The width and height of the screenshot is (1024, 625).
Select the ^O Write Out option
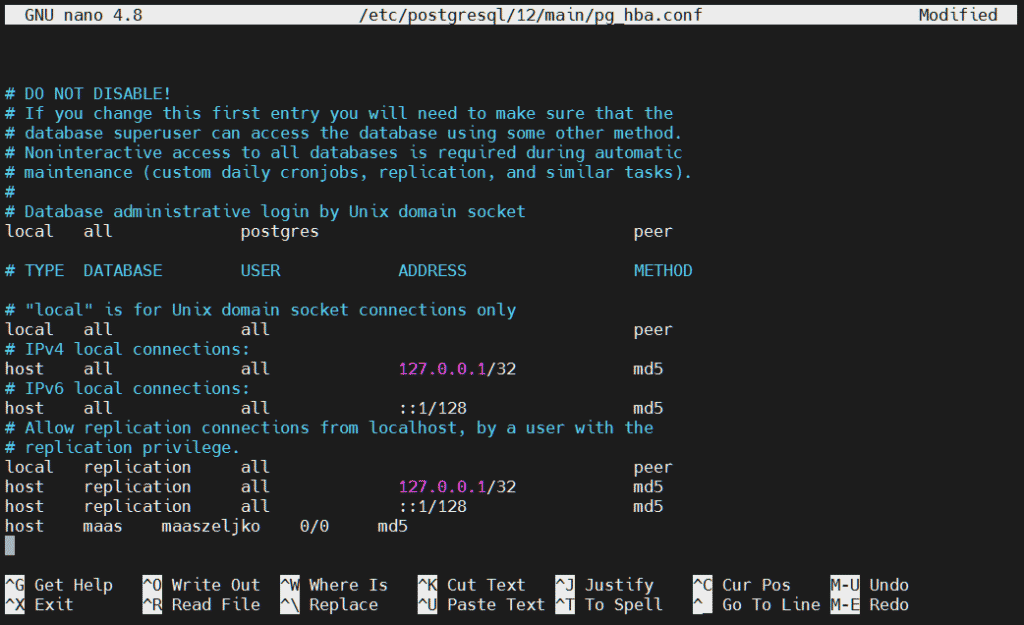(200, 585)
